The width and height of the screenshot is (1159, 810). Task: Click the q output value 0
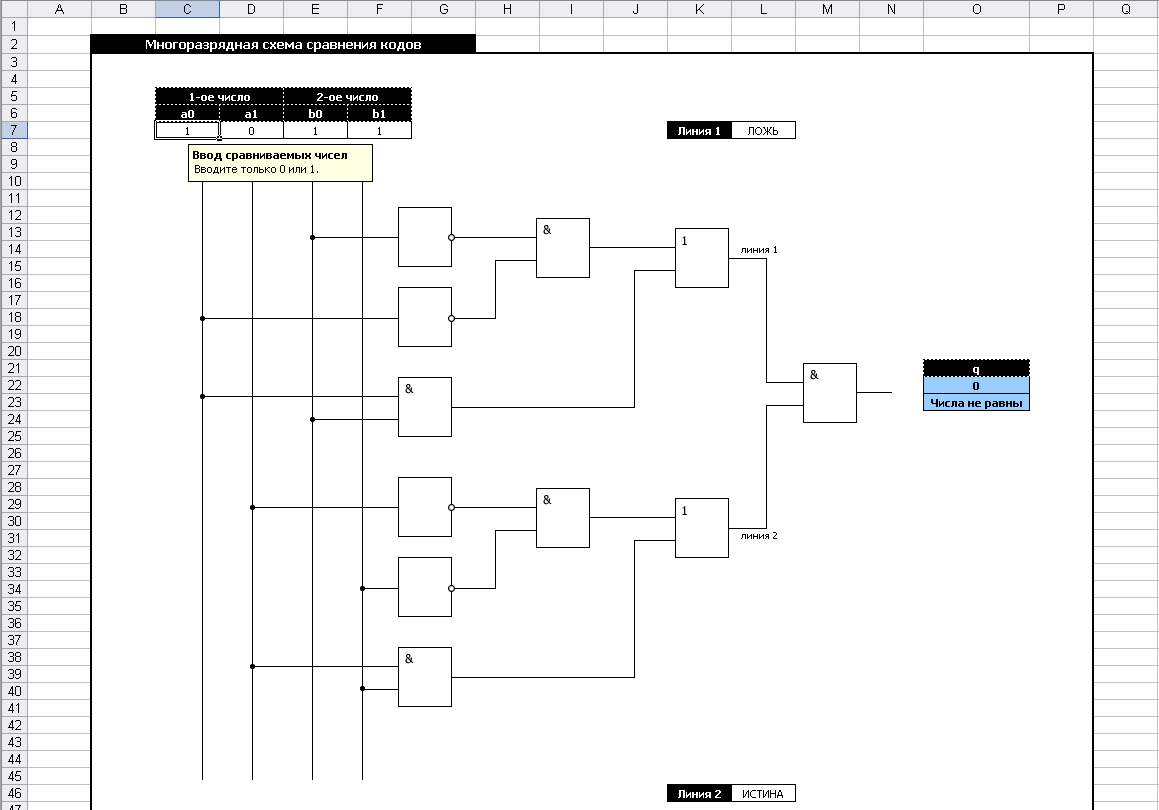[976, 386]
